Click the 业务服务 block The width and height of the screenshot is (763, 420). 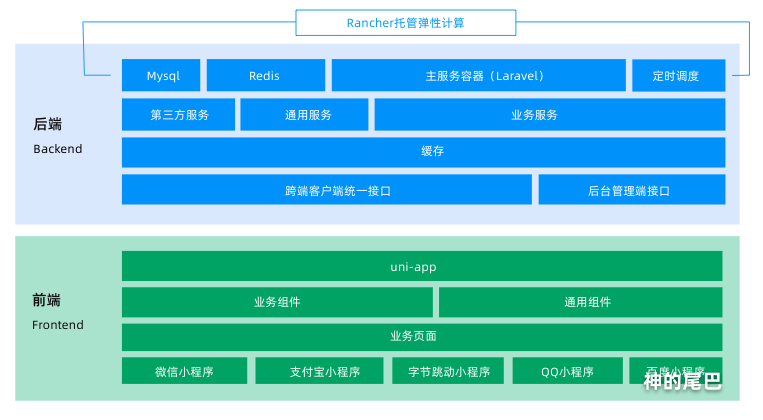(x=550, y=115)
